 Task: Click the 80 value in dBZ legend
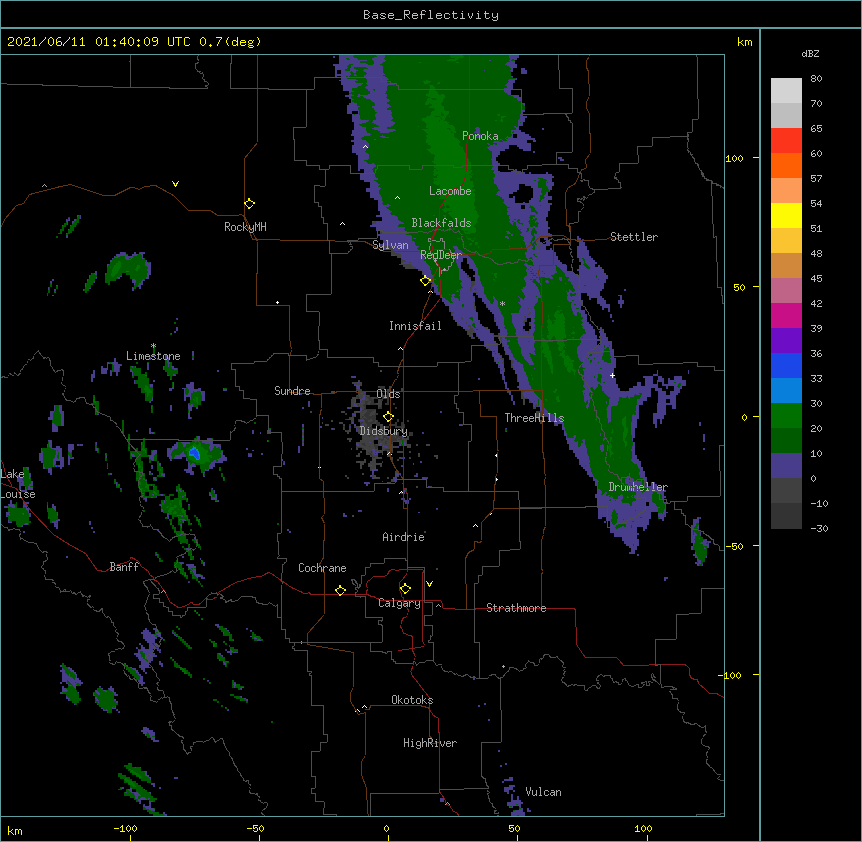(816, 79)
